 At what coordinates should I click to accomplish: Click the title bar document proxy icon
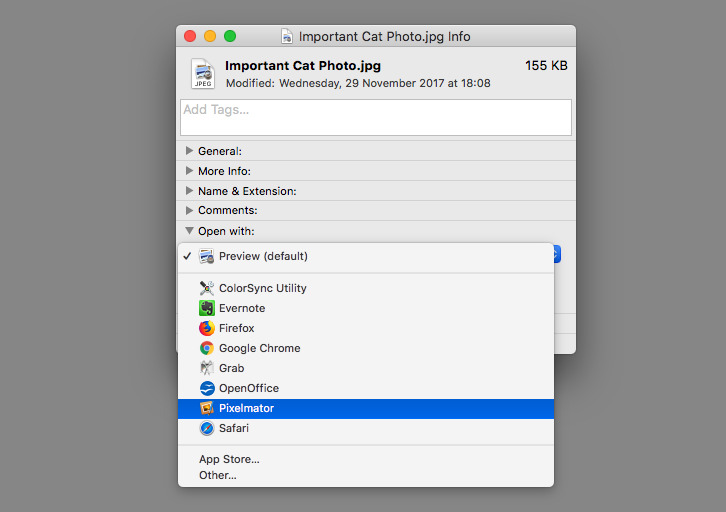tap(287, 36)
